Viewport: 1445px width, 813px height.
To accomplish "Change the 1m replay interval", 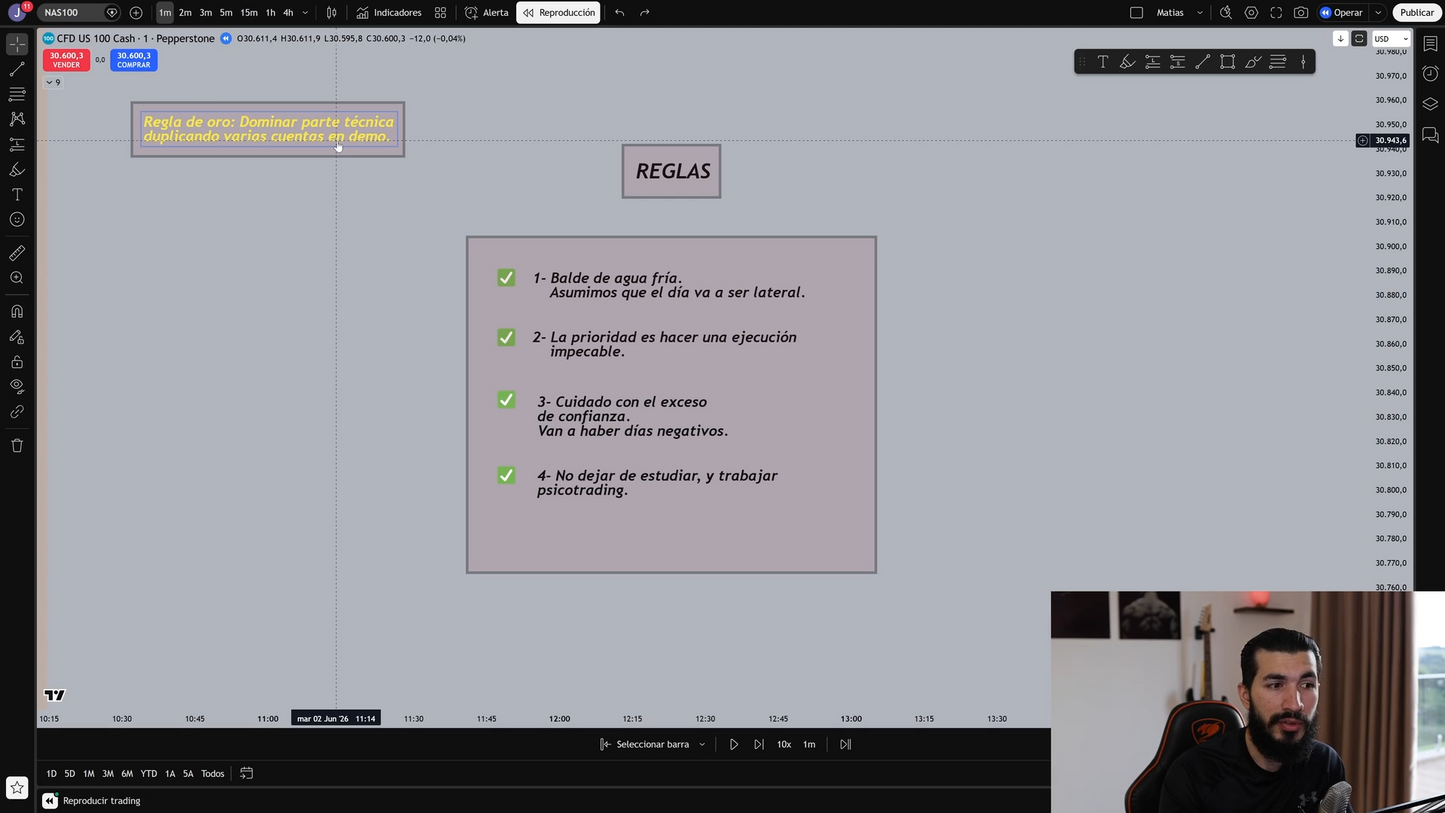I will pyautogui.click(x=809, y=744).
